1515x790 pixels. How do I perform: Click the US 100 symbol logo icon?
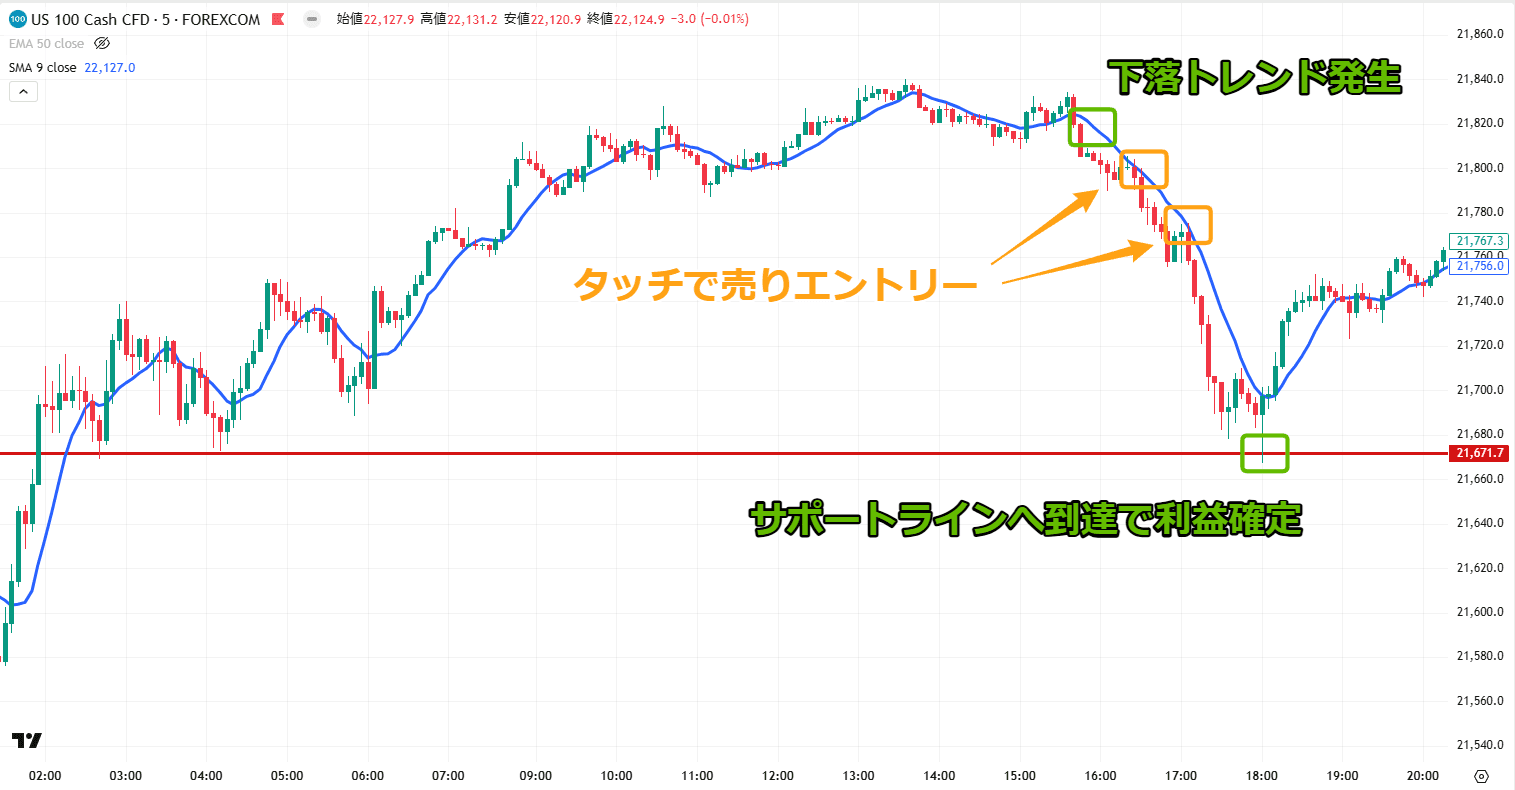(x=18, y=19)
